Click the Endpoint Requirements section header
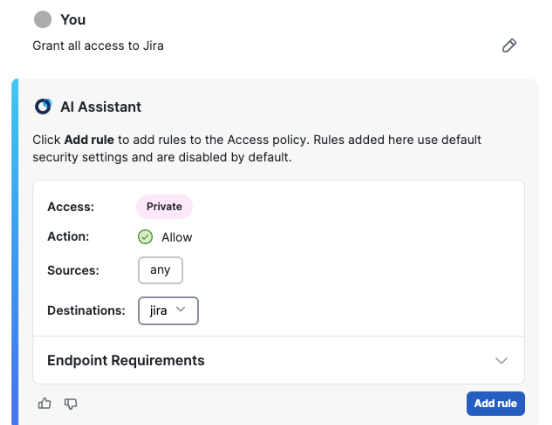This screenshot has width=552, height=425. [278, 360]
